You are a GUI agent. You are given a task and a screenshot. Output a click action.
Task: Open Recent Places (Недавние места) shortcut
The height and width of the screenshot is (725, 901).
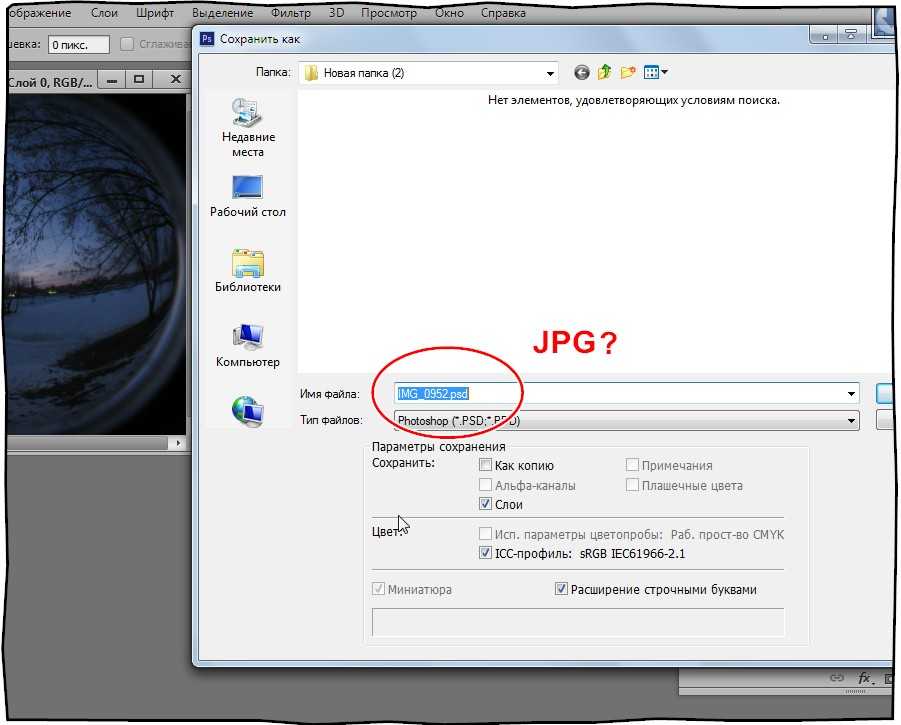coord(248,128)
